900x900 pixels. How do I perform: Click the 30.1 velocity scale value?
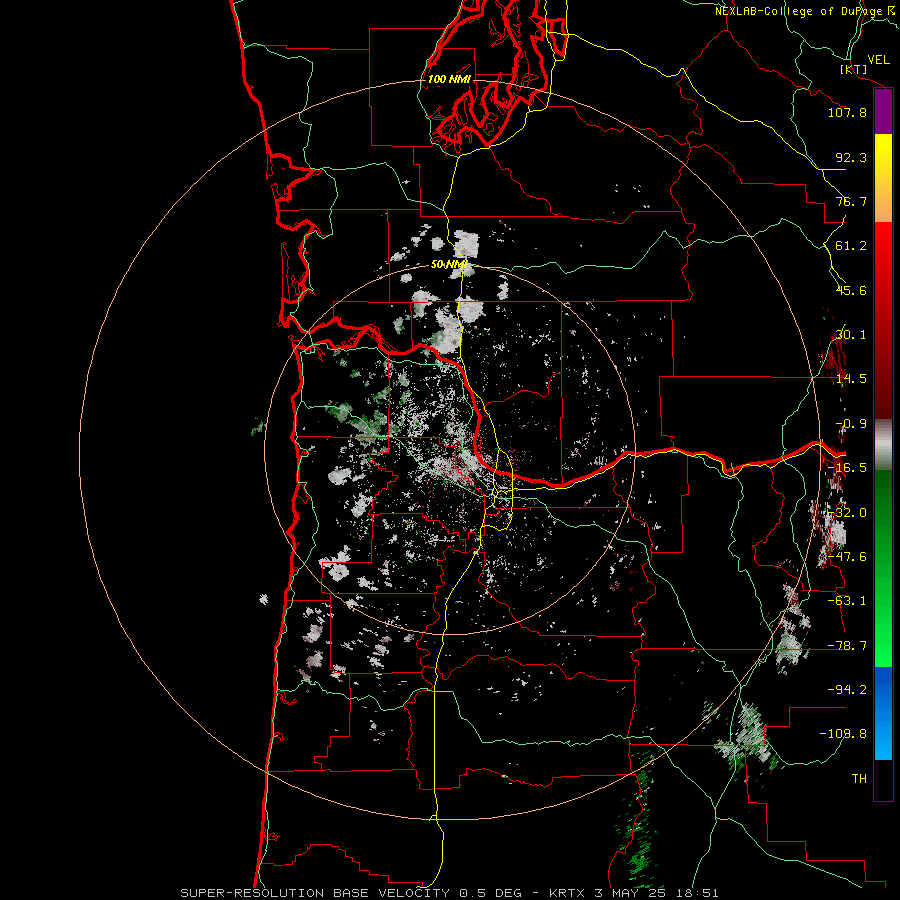click(x=851, y=335)
